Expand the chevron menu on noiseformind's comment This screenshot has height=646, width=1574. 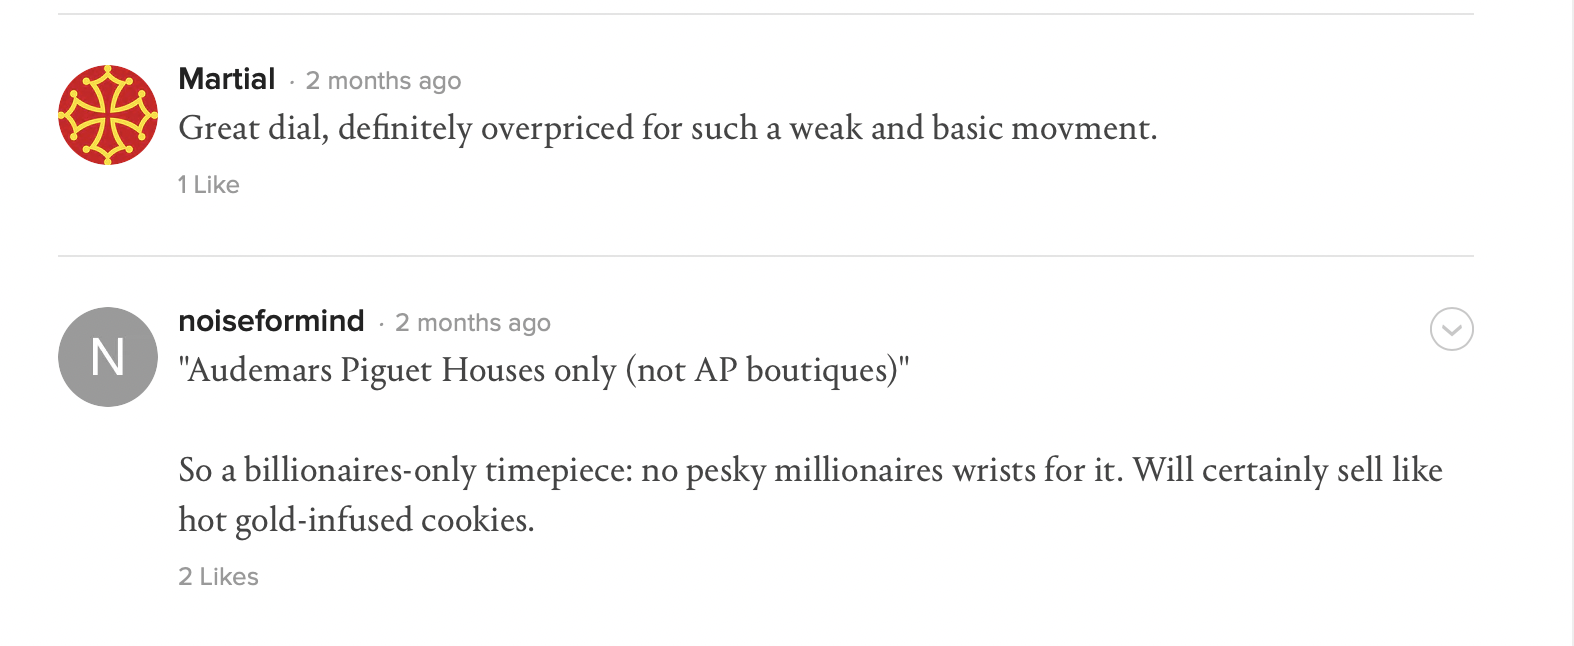click(x=1451, y=329)
